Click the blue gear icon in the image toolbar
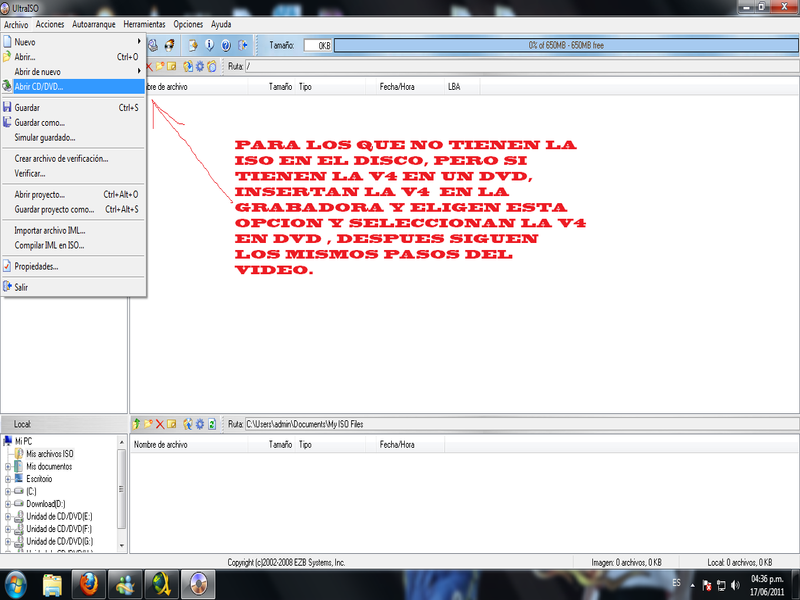Viewport: 800px width, 600px height. (x=199, y=66)
